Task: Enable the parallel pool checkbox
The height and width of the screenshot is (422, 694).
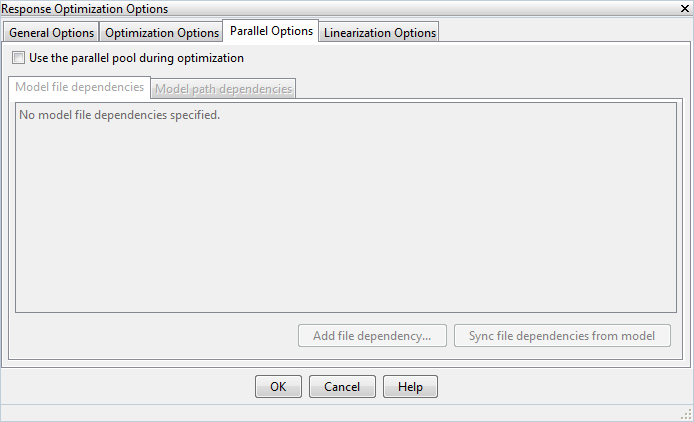Action: [x=19, y=58]
